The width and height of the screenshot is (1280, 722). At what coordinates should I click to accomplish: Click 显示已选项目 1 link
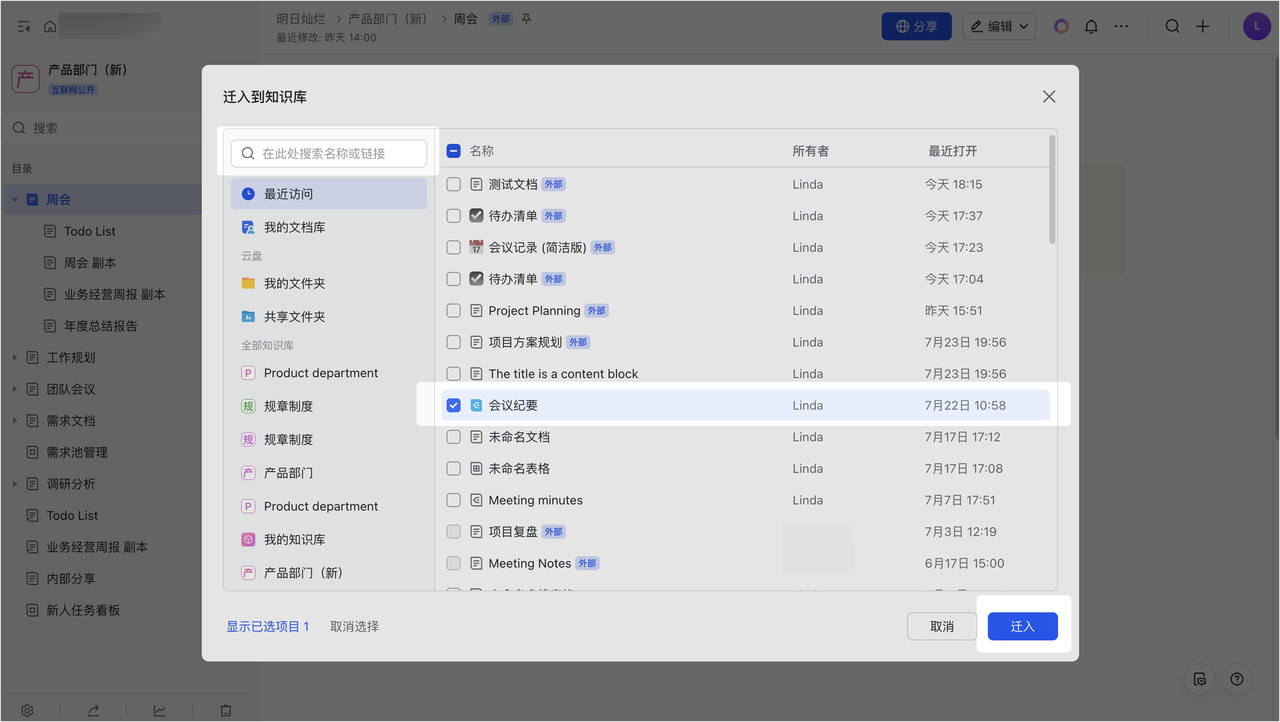[268, 626]
